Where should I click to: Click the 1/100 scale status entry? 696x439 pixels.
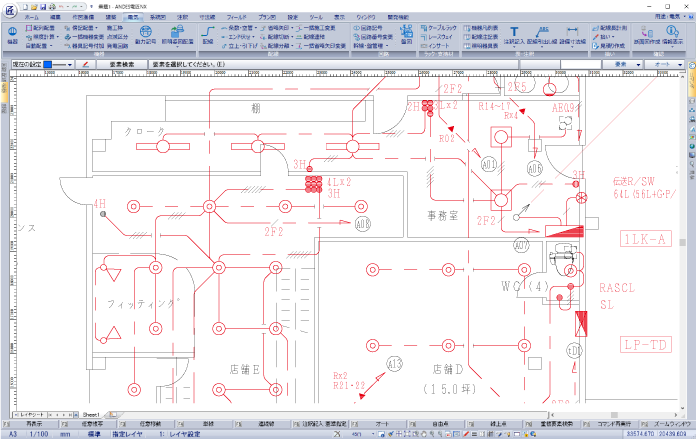[39, 434]
